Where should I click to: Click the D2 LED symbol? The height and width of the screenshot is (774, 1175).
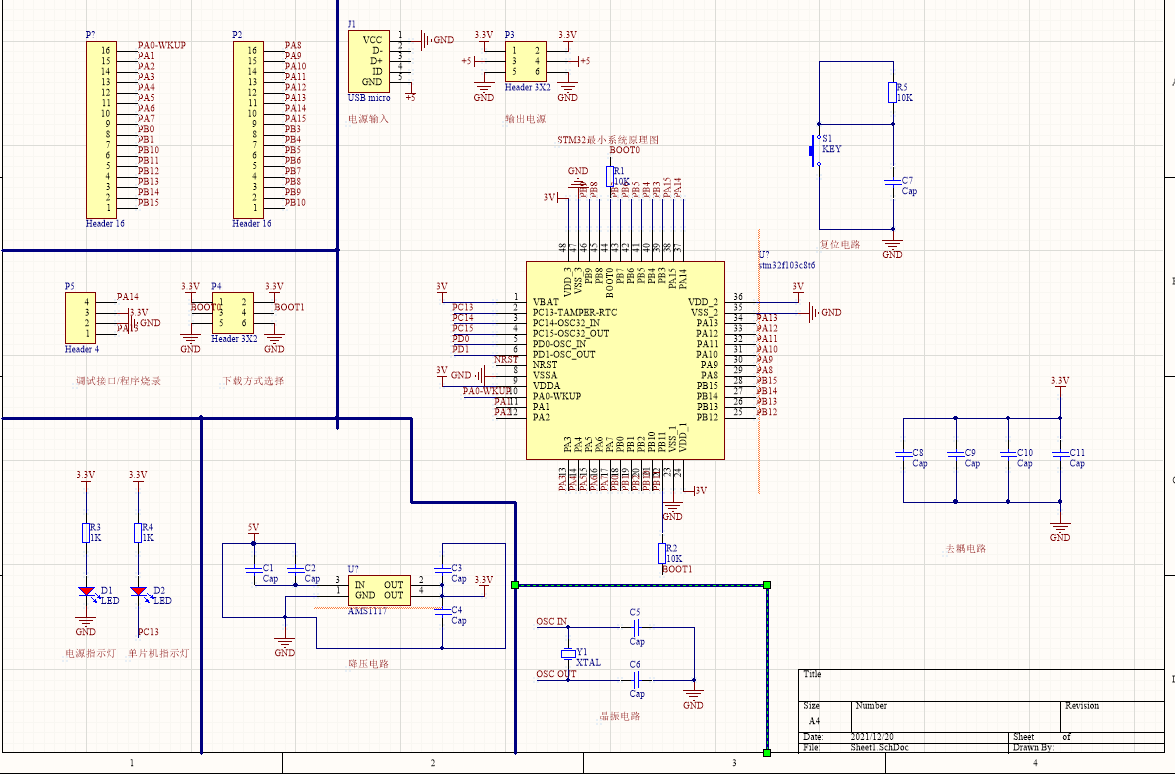pos(139,592)
